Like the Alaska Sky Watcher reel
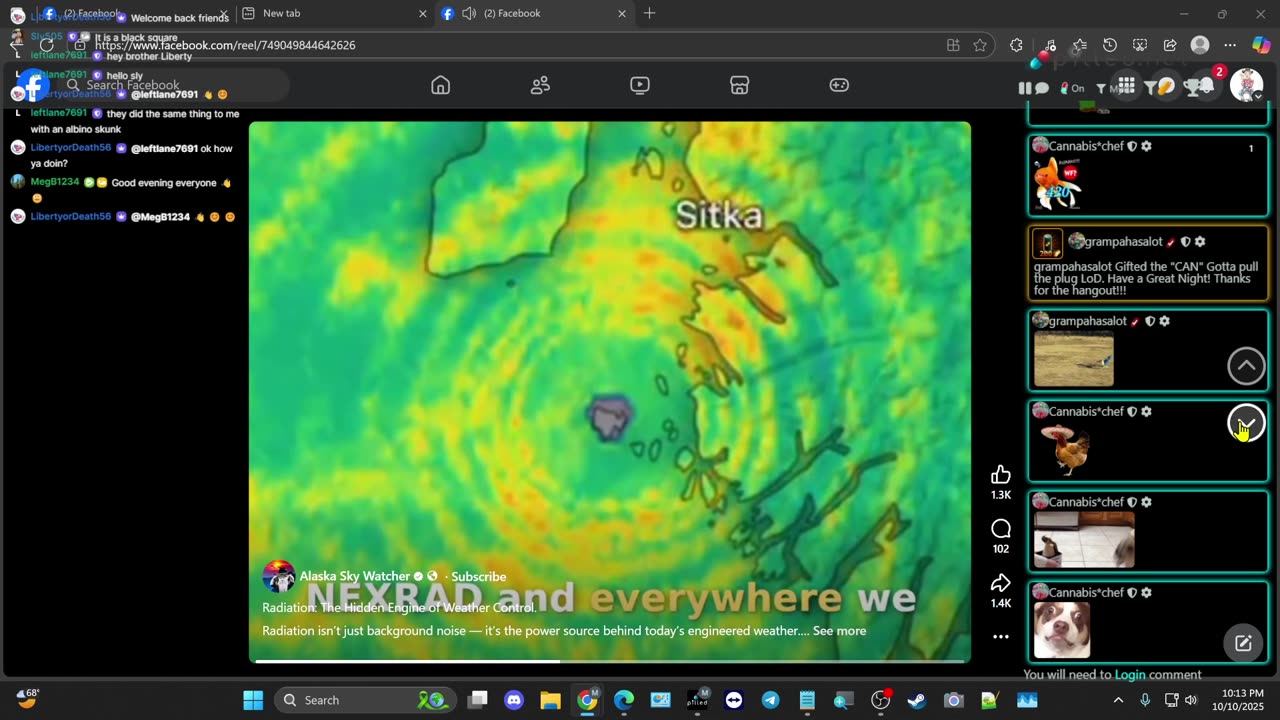Viewport: 1280px width, 720px height. pos(1001,475)
